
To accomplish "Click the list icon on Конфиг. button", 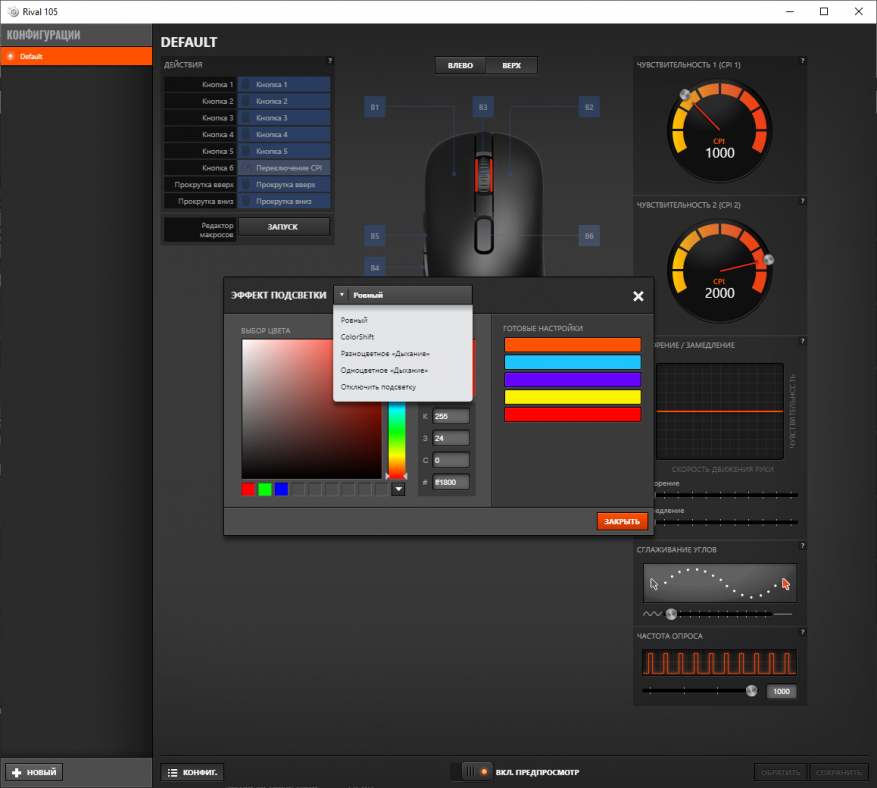I will click(172, 772).
